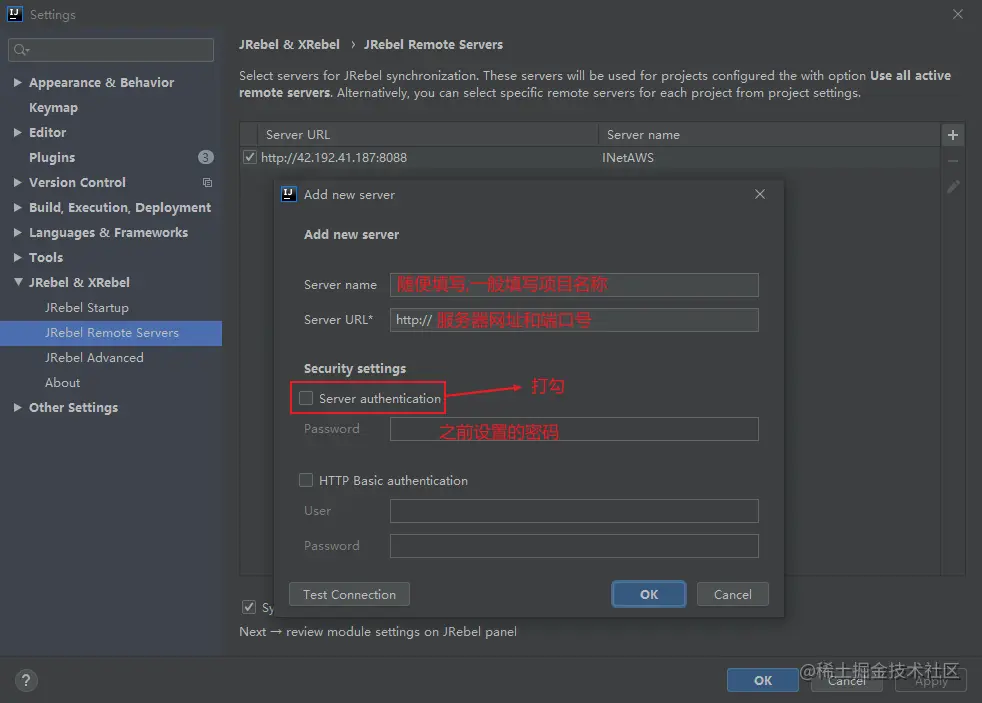Select JRebel Startup in the sidebar
The image size is (982, 703).
(x=86, y=308)
